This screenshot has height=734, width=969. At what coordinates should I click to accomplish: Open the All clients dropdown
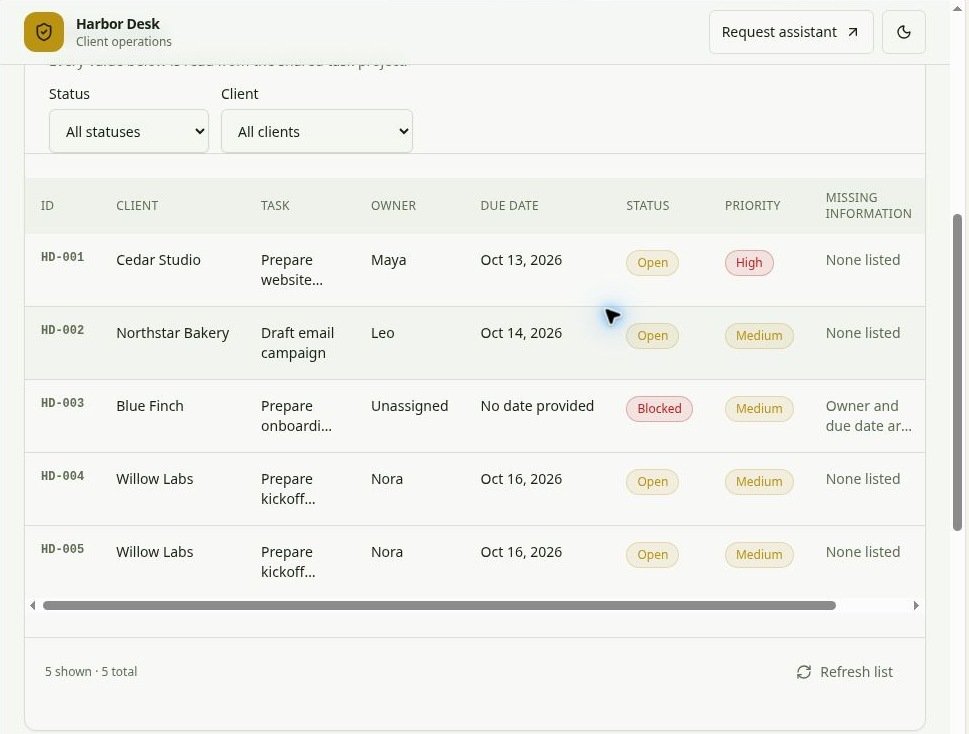pos(316,131)
